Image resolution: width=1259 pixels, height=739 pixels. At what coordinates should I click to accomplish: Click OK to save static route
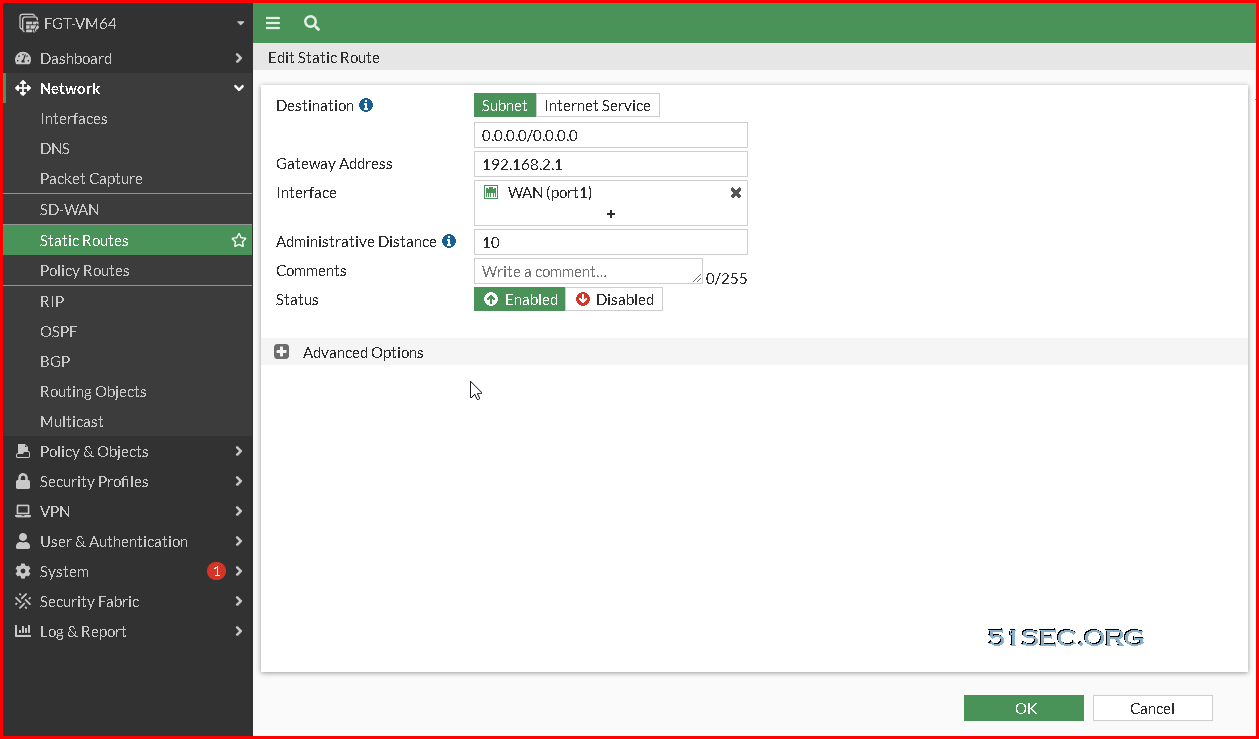tap(1024, 708)
